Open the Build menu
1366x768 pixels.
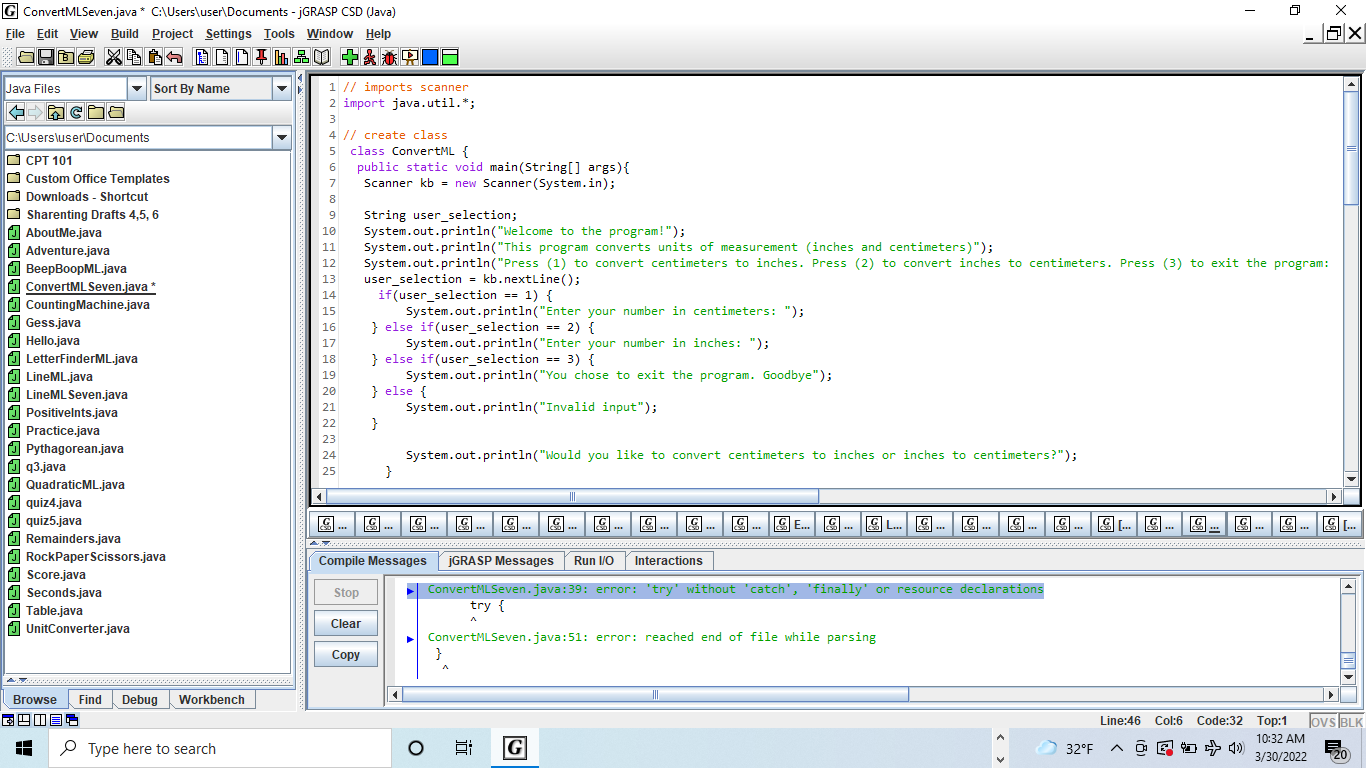(125, 33)
